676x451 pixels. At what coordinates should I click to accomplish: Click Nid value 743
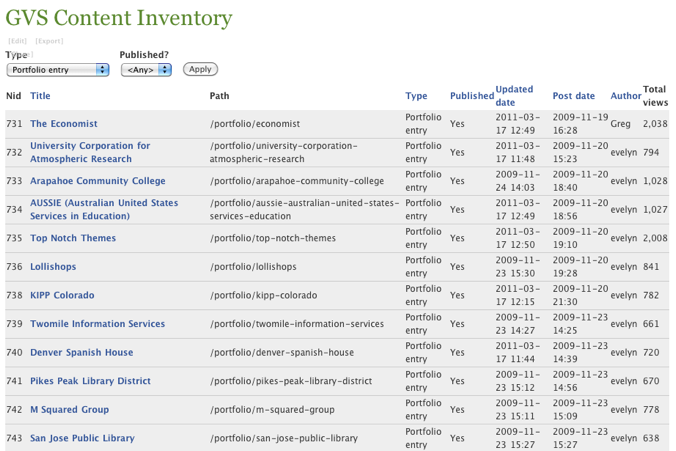(x=14, y=438)
